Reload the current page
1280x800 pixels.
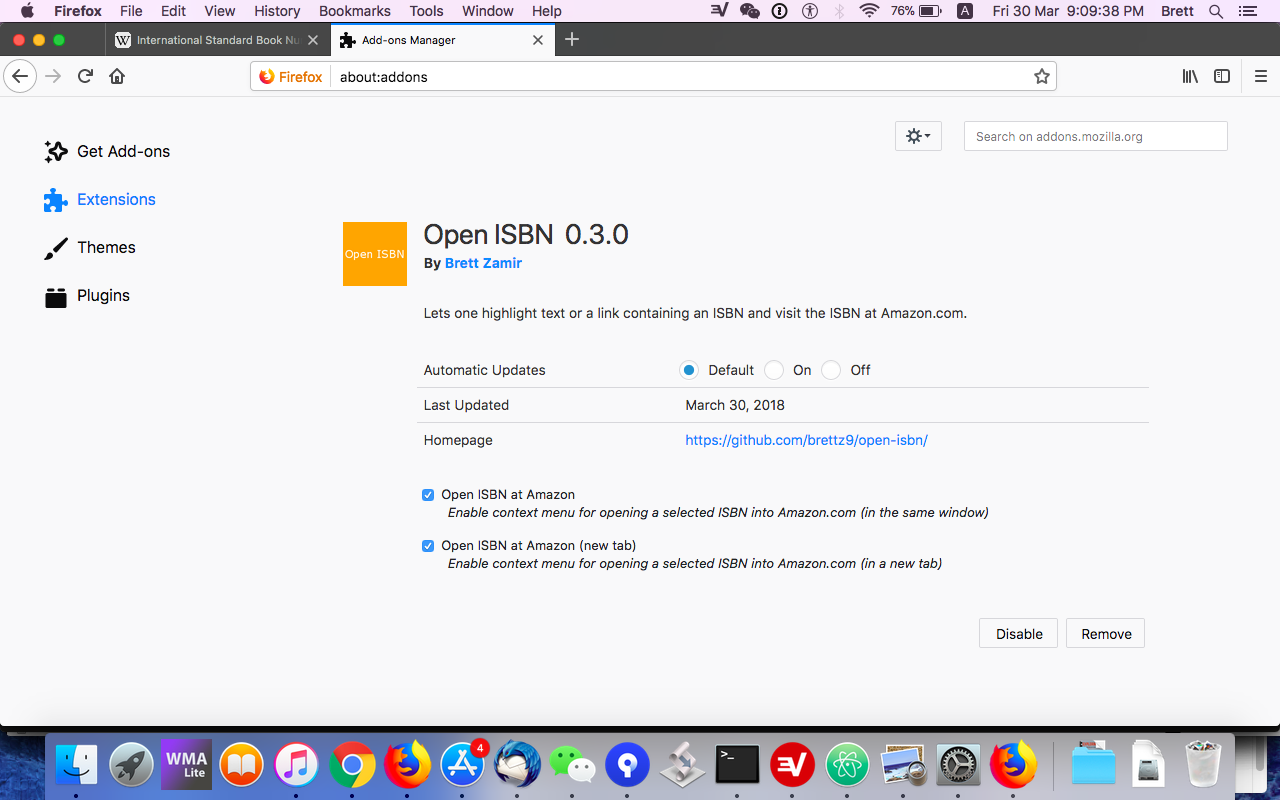[86, 76]
